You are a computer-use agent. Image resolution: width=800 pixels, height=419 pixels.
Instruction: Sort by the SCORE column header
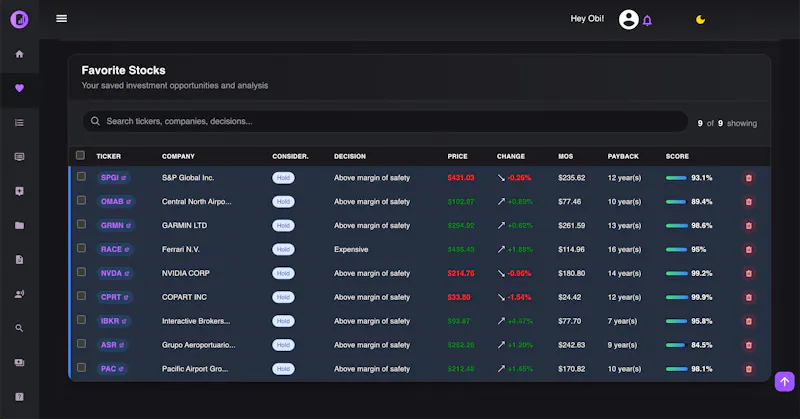pos(677,156)
